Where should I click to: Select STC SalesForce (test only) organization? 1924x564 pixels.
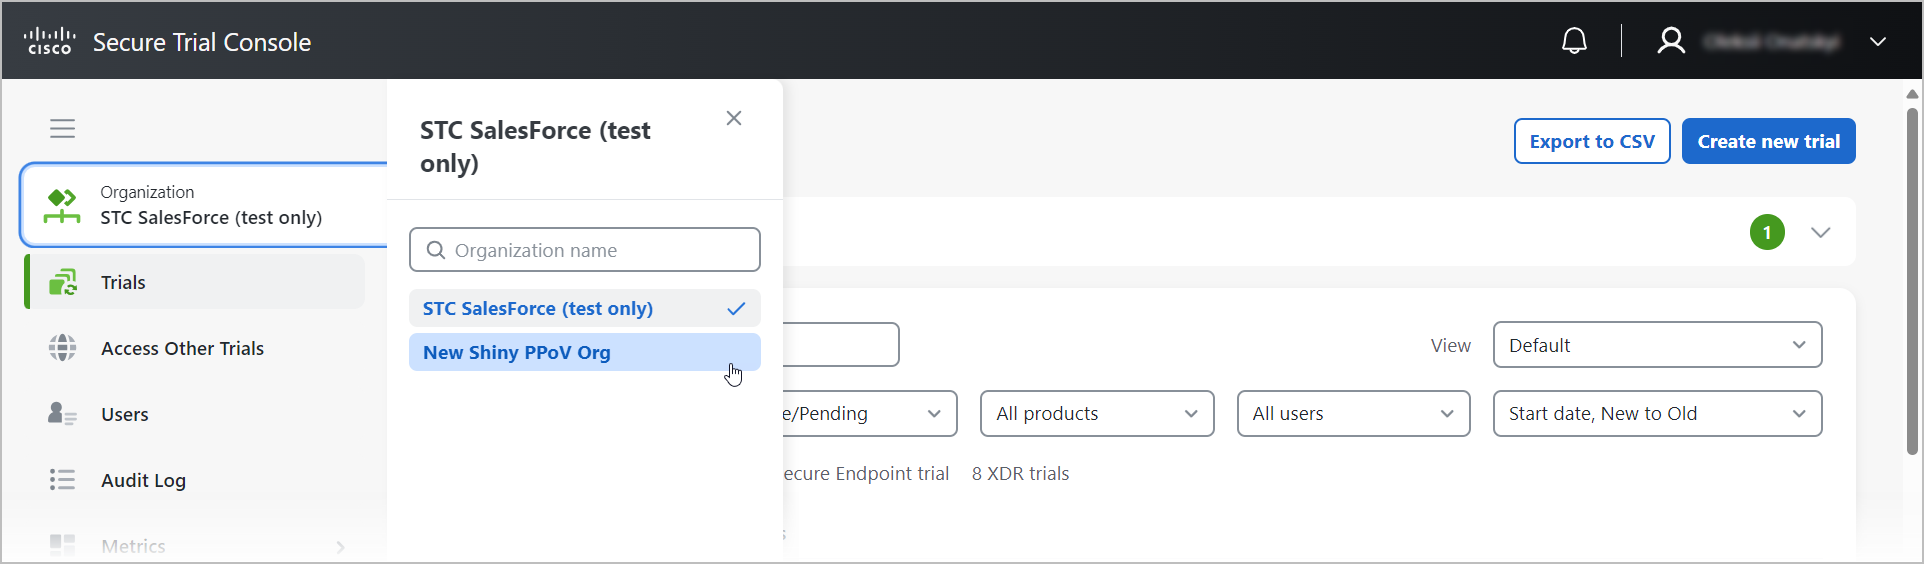(585, 308)
